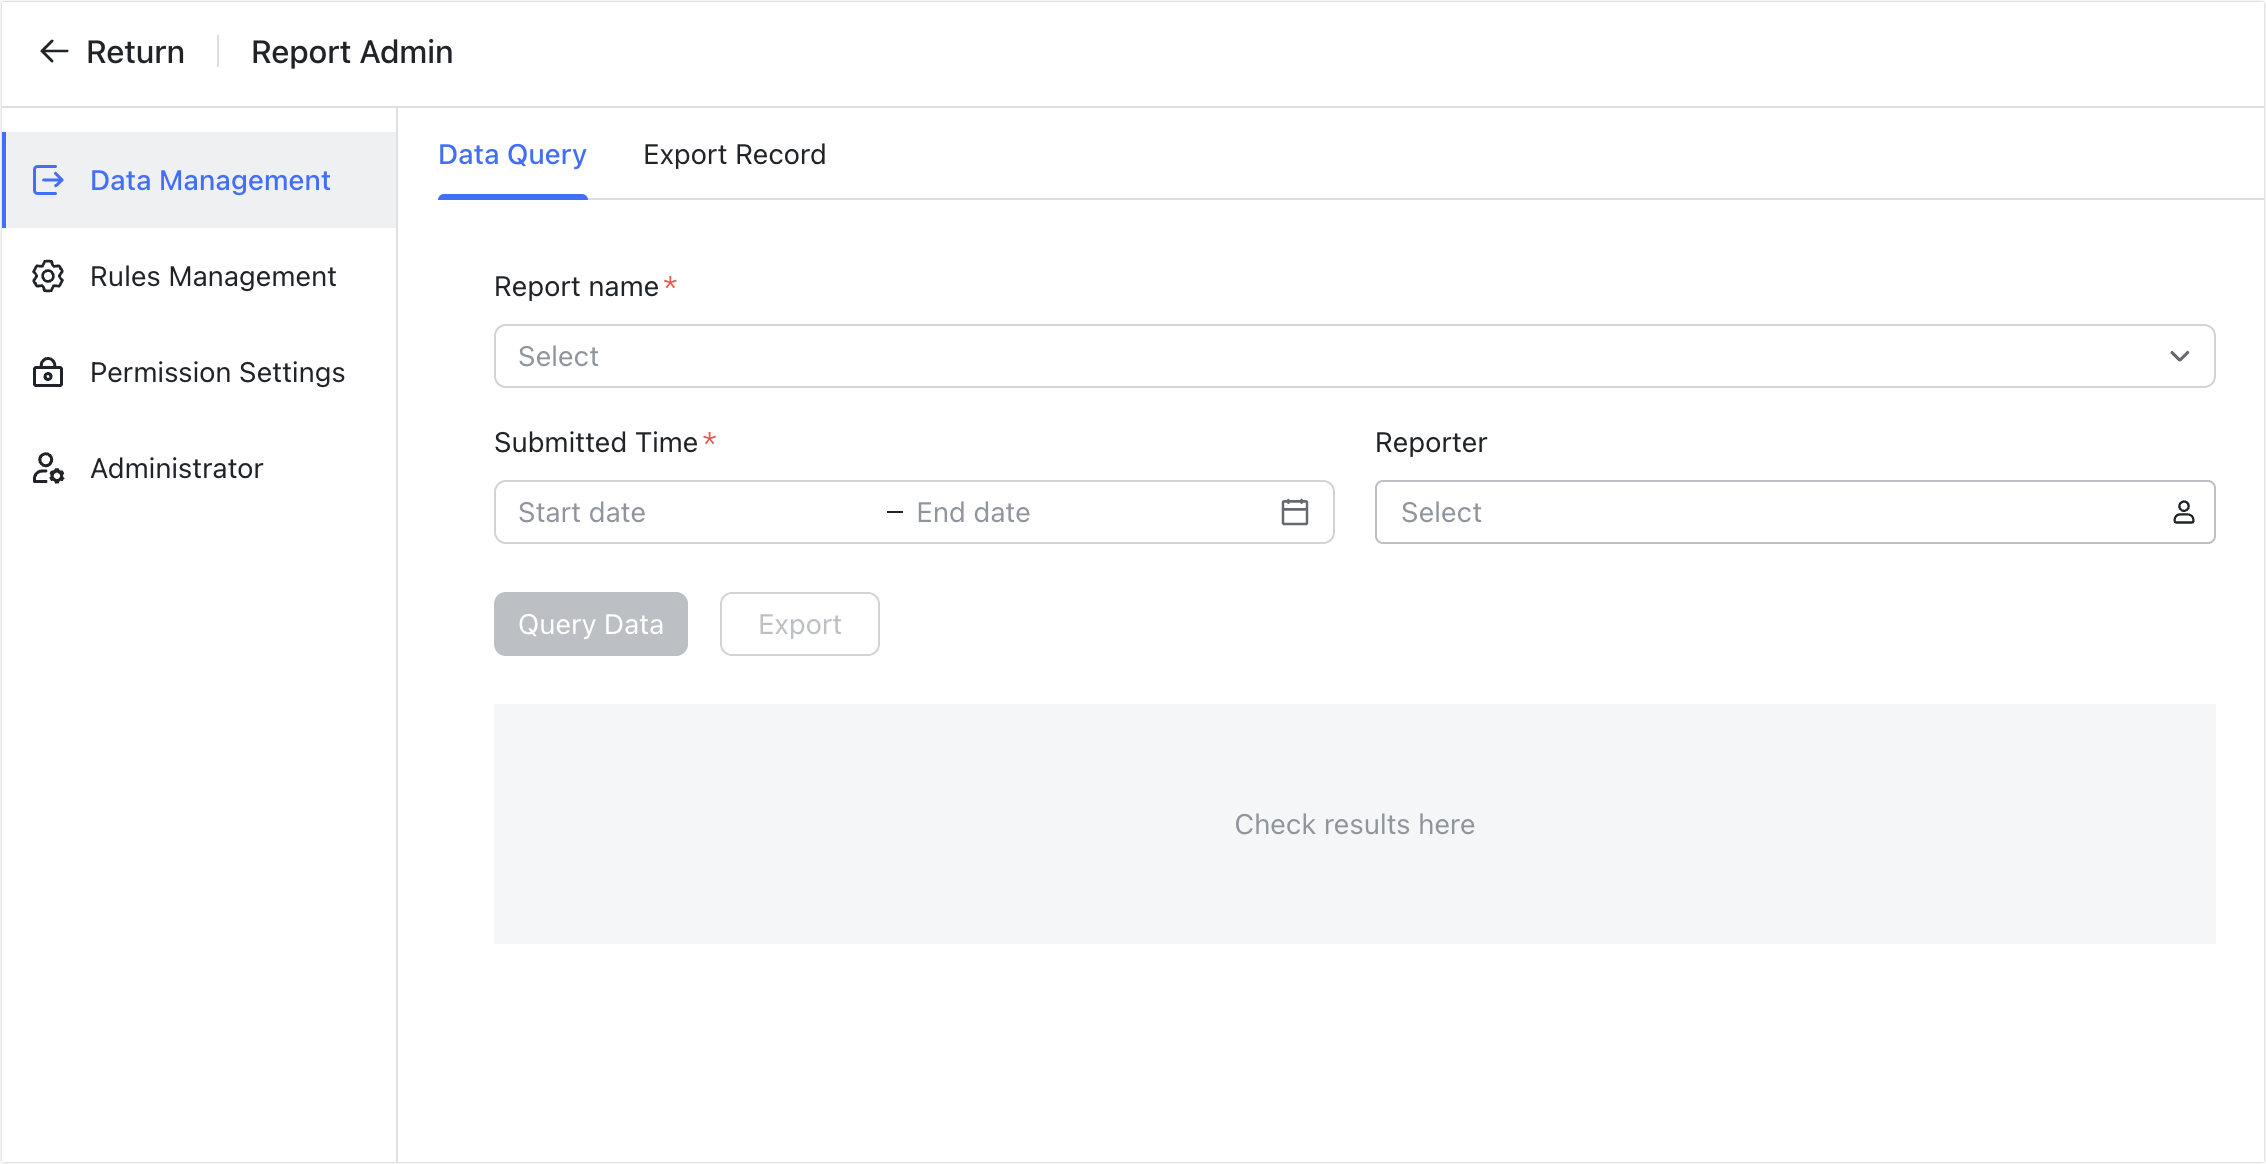Viewport: 2266px width, 1164px height.
Task: Open the calendar icon in Submitted Time
Action: [1295, 512]
